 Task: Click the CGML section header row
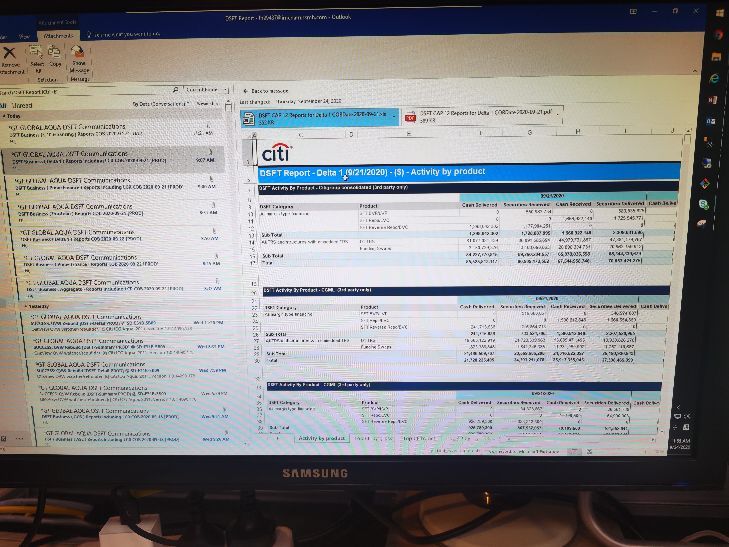(x=466, y=290)
